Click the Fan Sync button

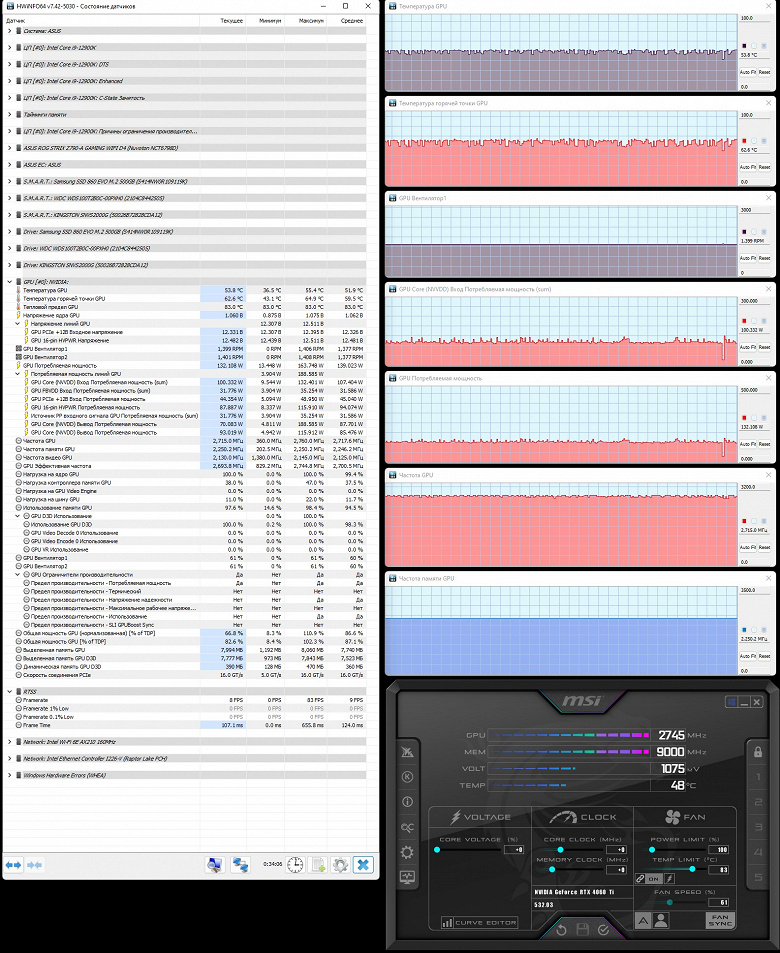(720, 920)
